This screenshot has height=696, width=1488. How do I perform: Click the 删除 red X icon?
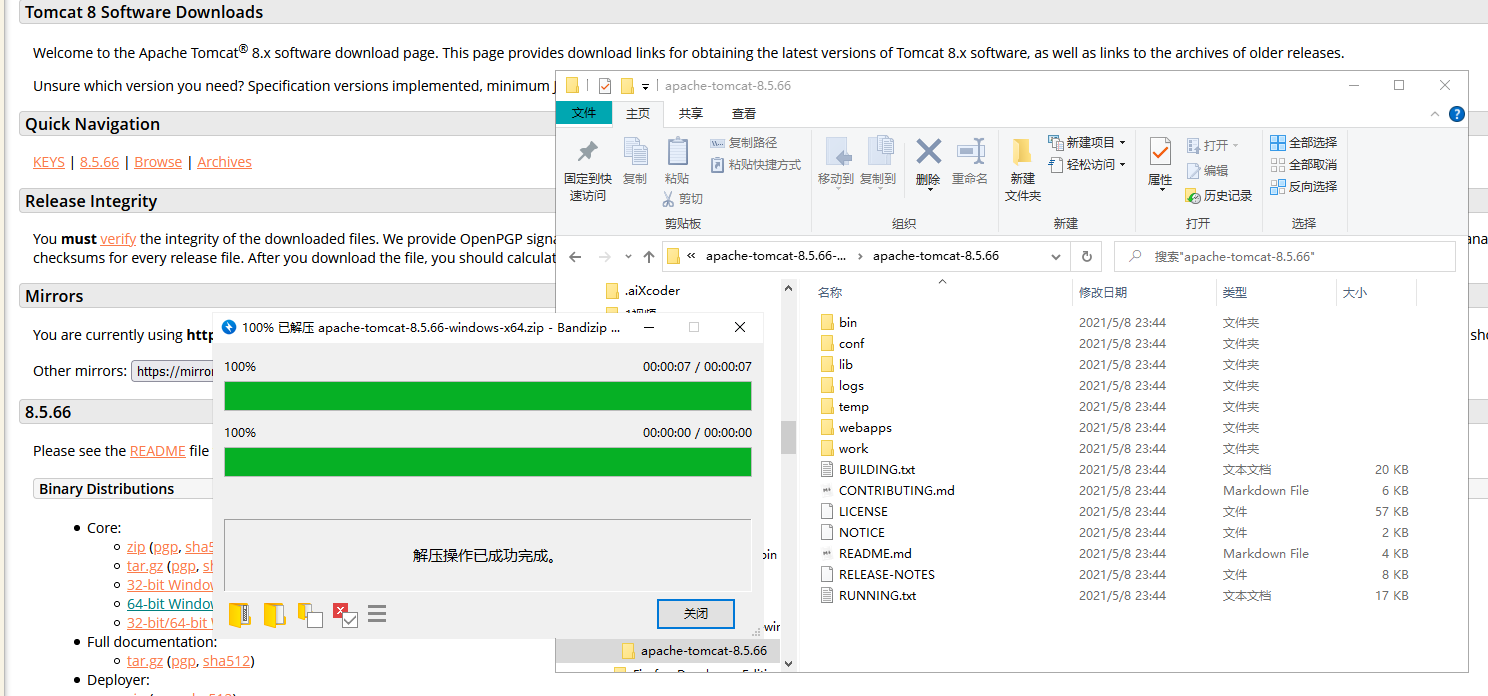[x=929, y=152]
